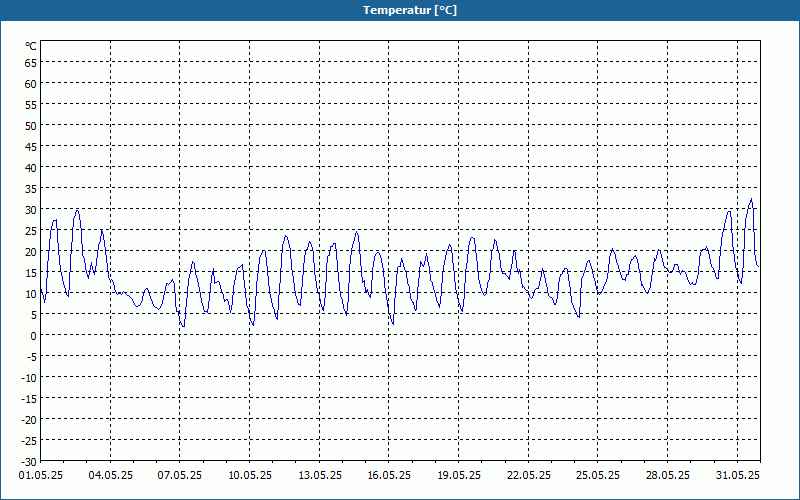Select the 22.05.25 date label
This screenshot has height=500, width=800.
click(x=529, y=475)
